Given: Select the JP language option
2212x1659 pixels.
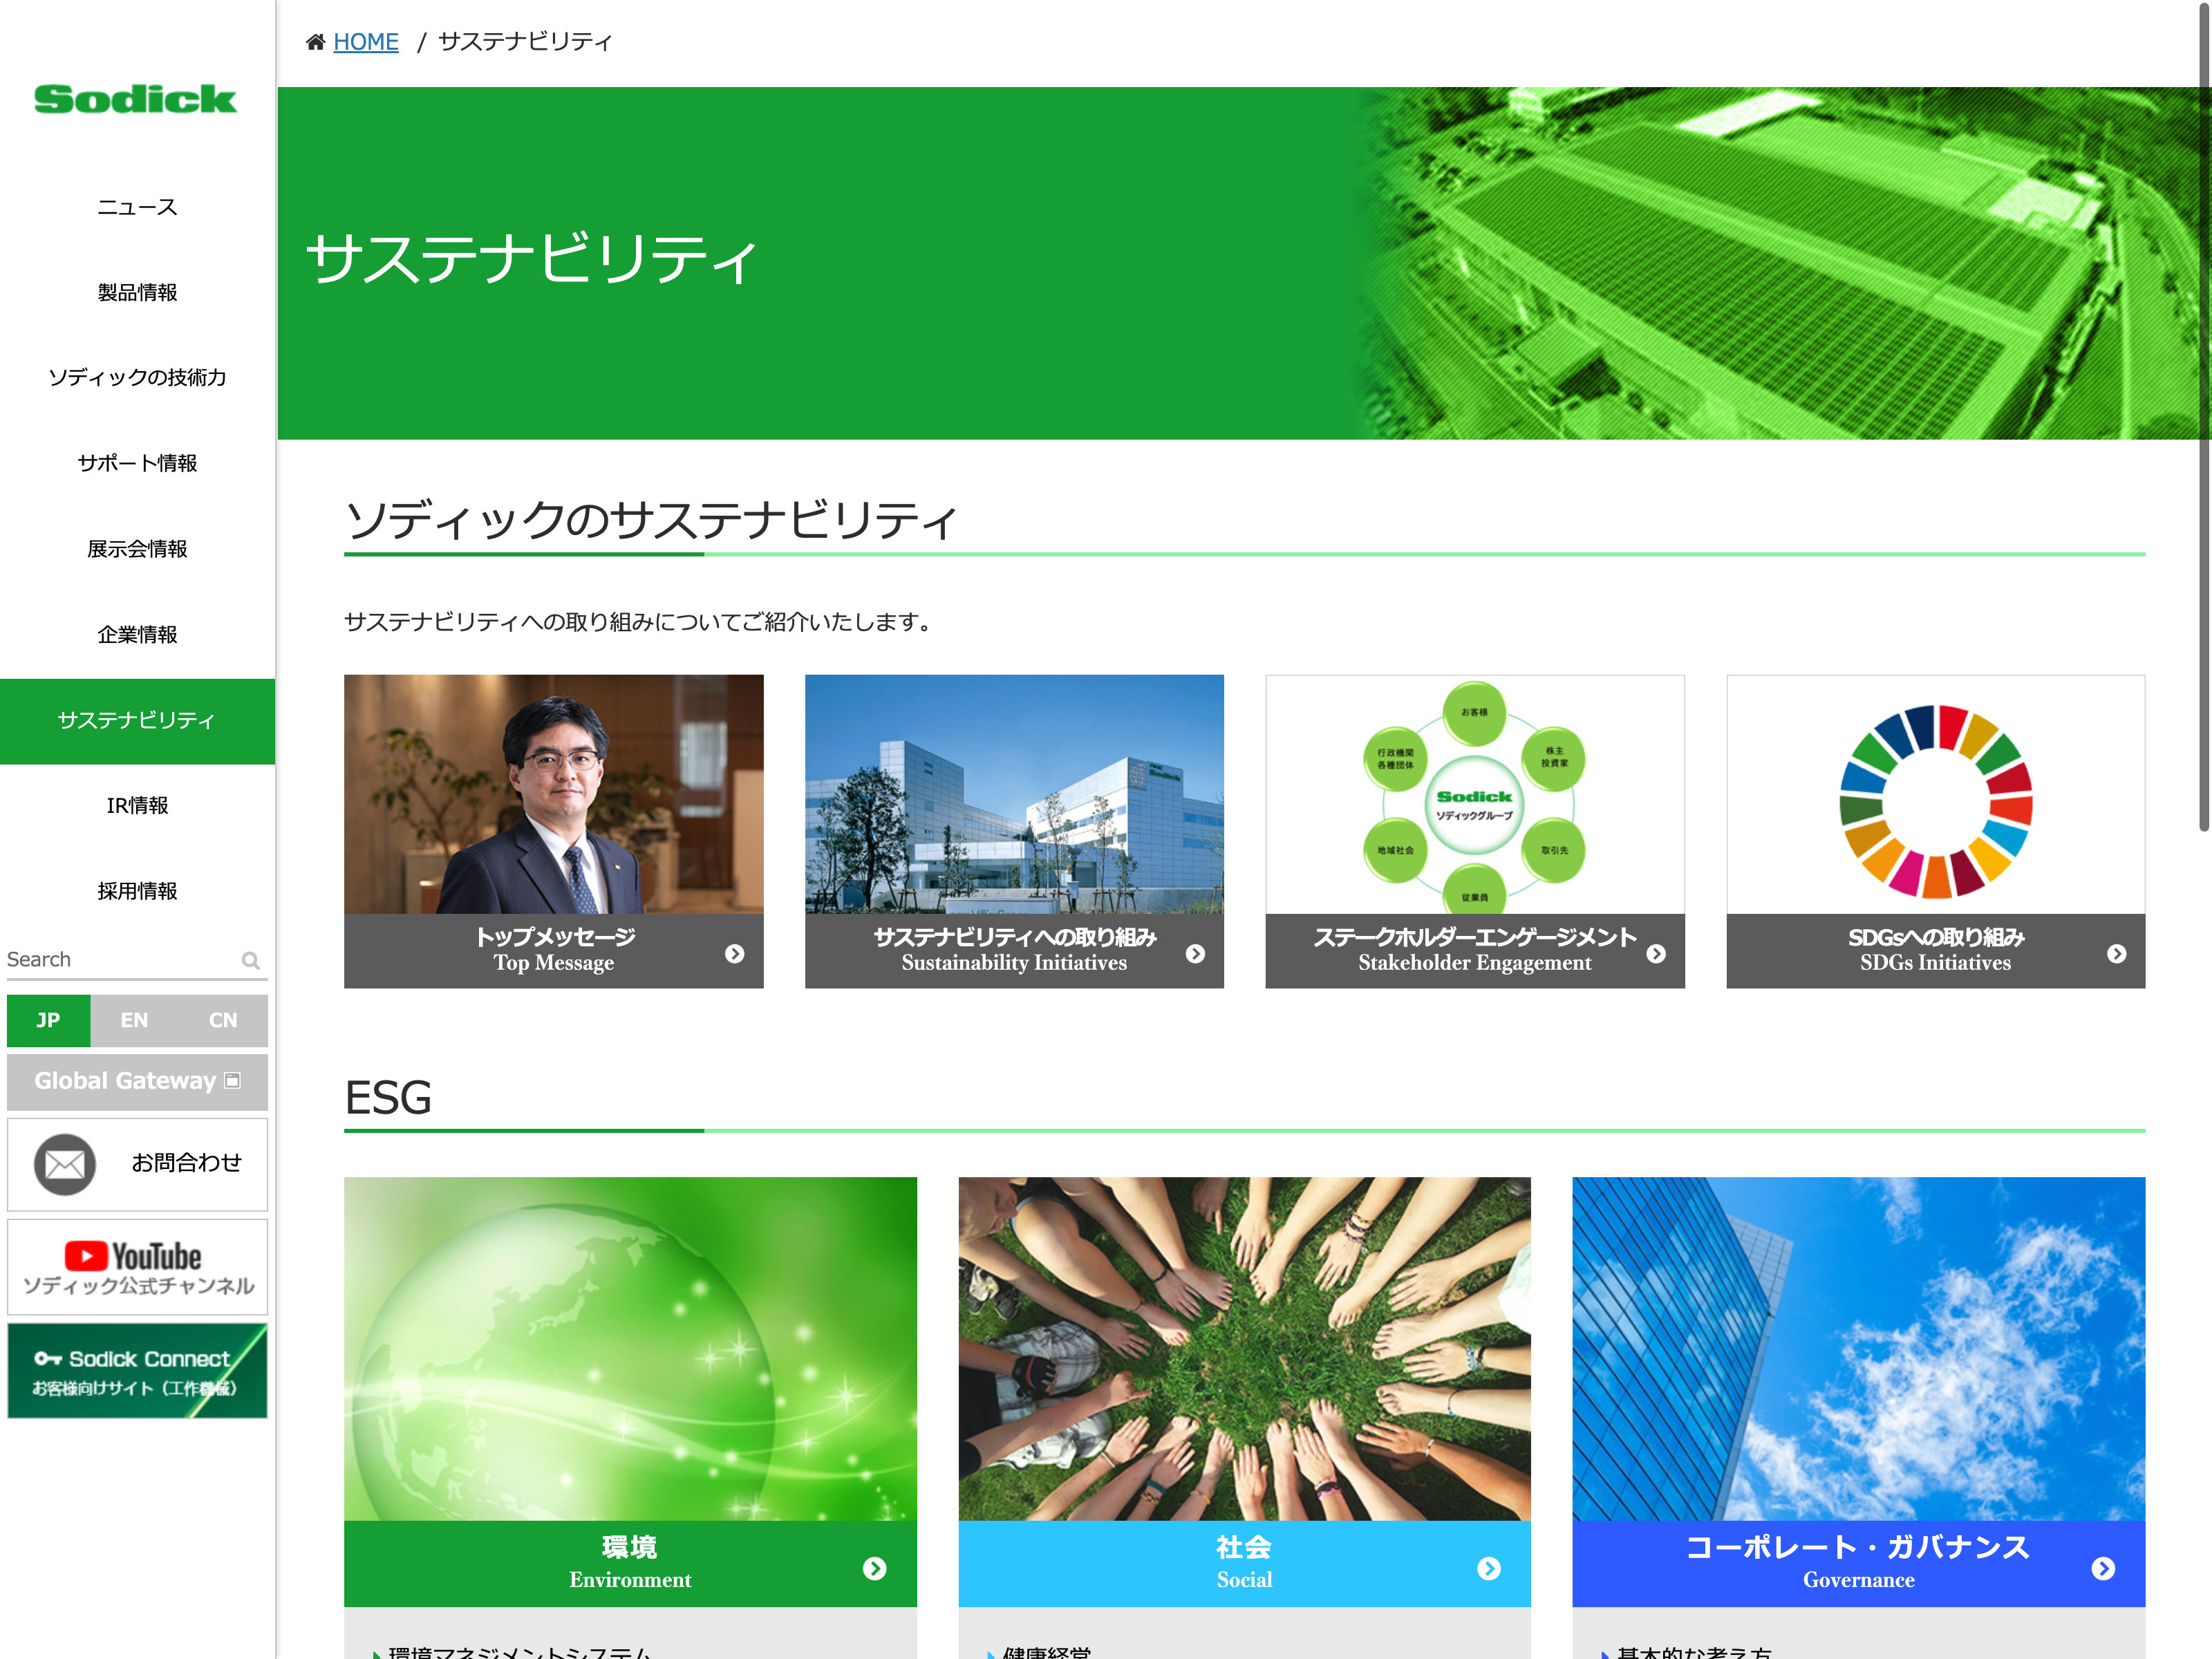Looking at the screenshot, I should click(x=48, y=1020).
